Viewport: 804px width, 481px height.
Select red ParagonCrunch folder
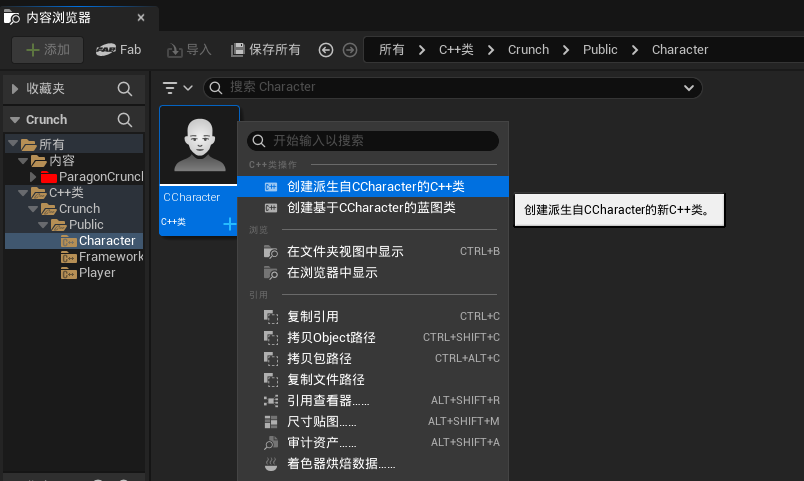92,177
